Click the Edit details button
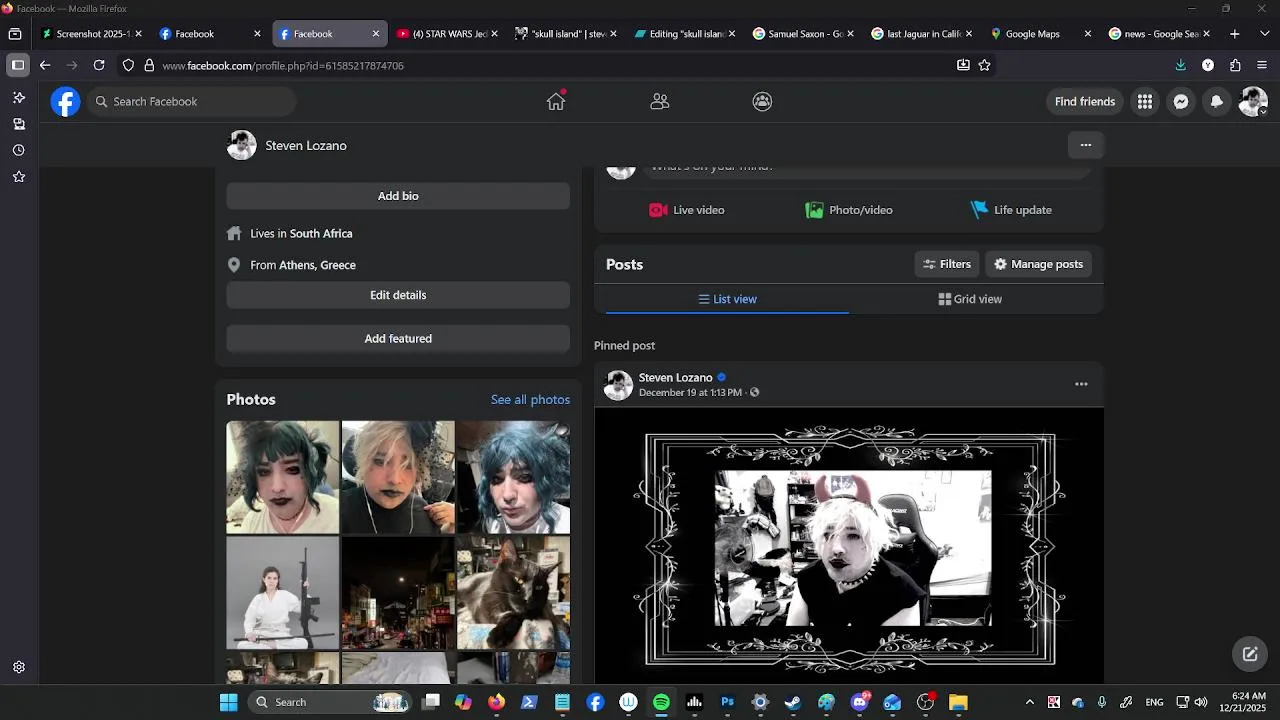1280x720 pixels. click(x=398, y=295)
